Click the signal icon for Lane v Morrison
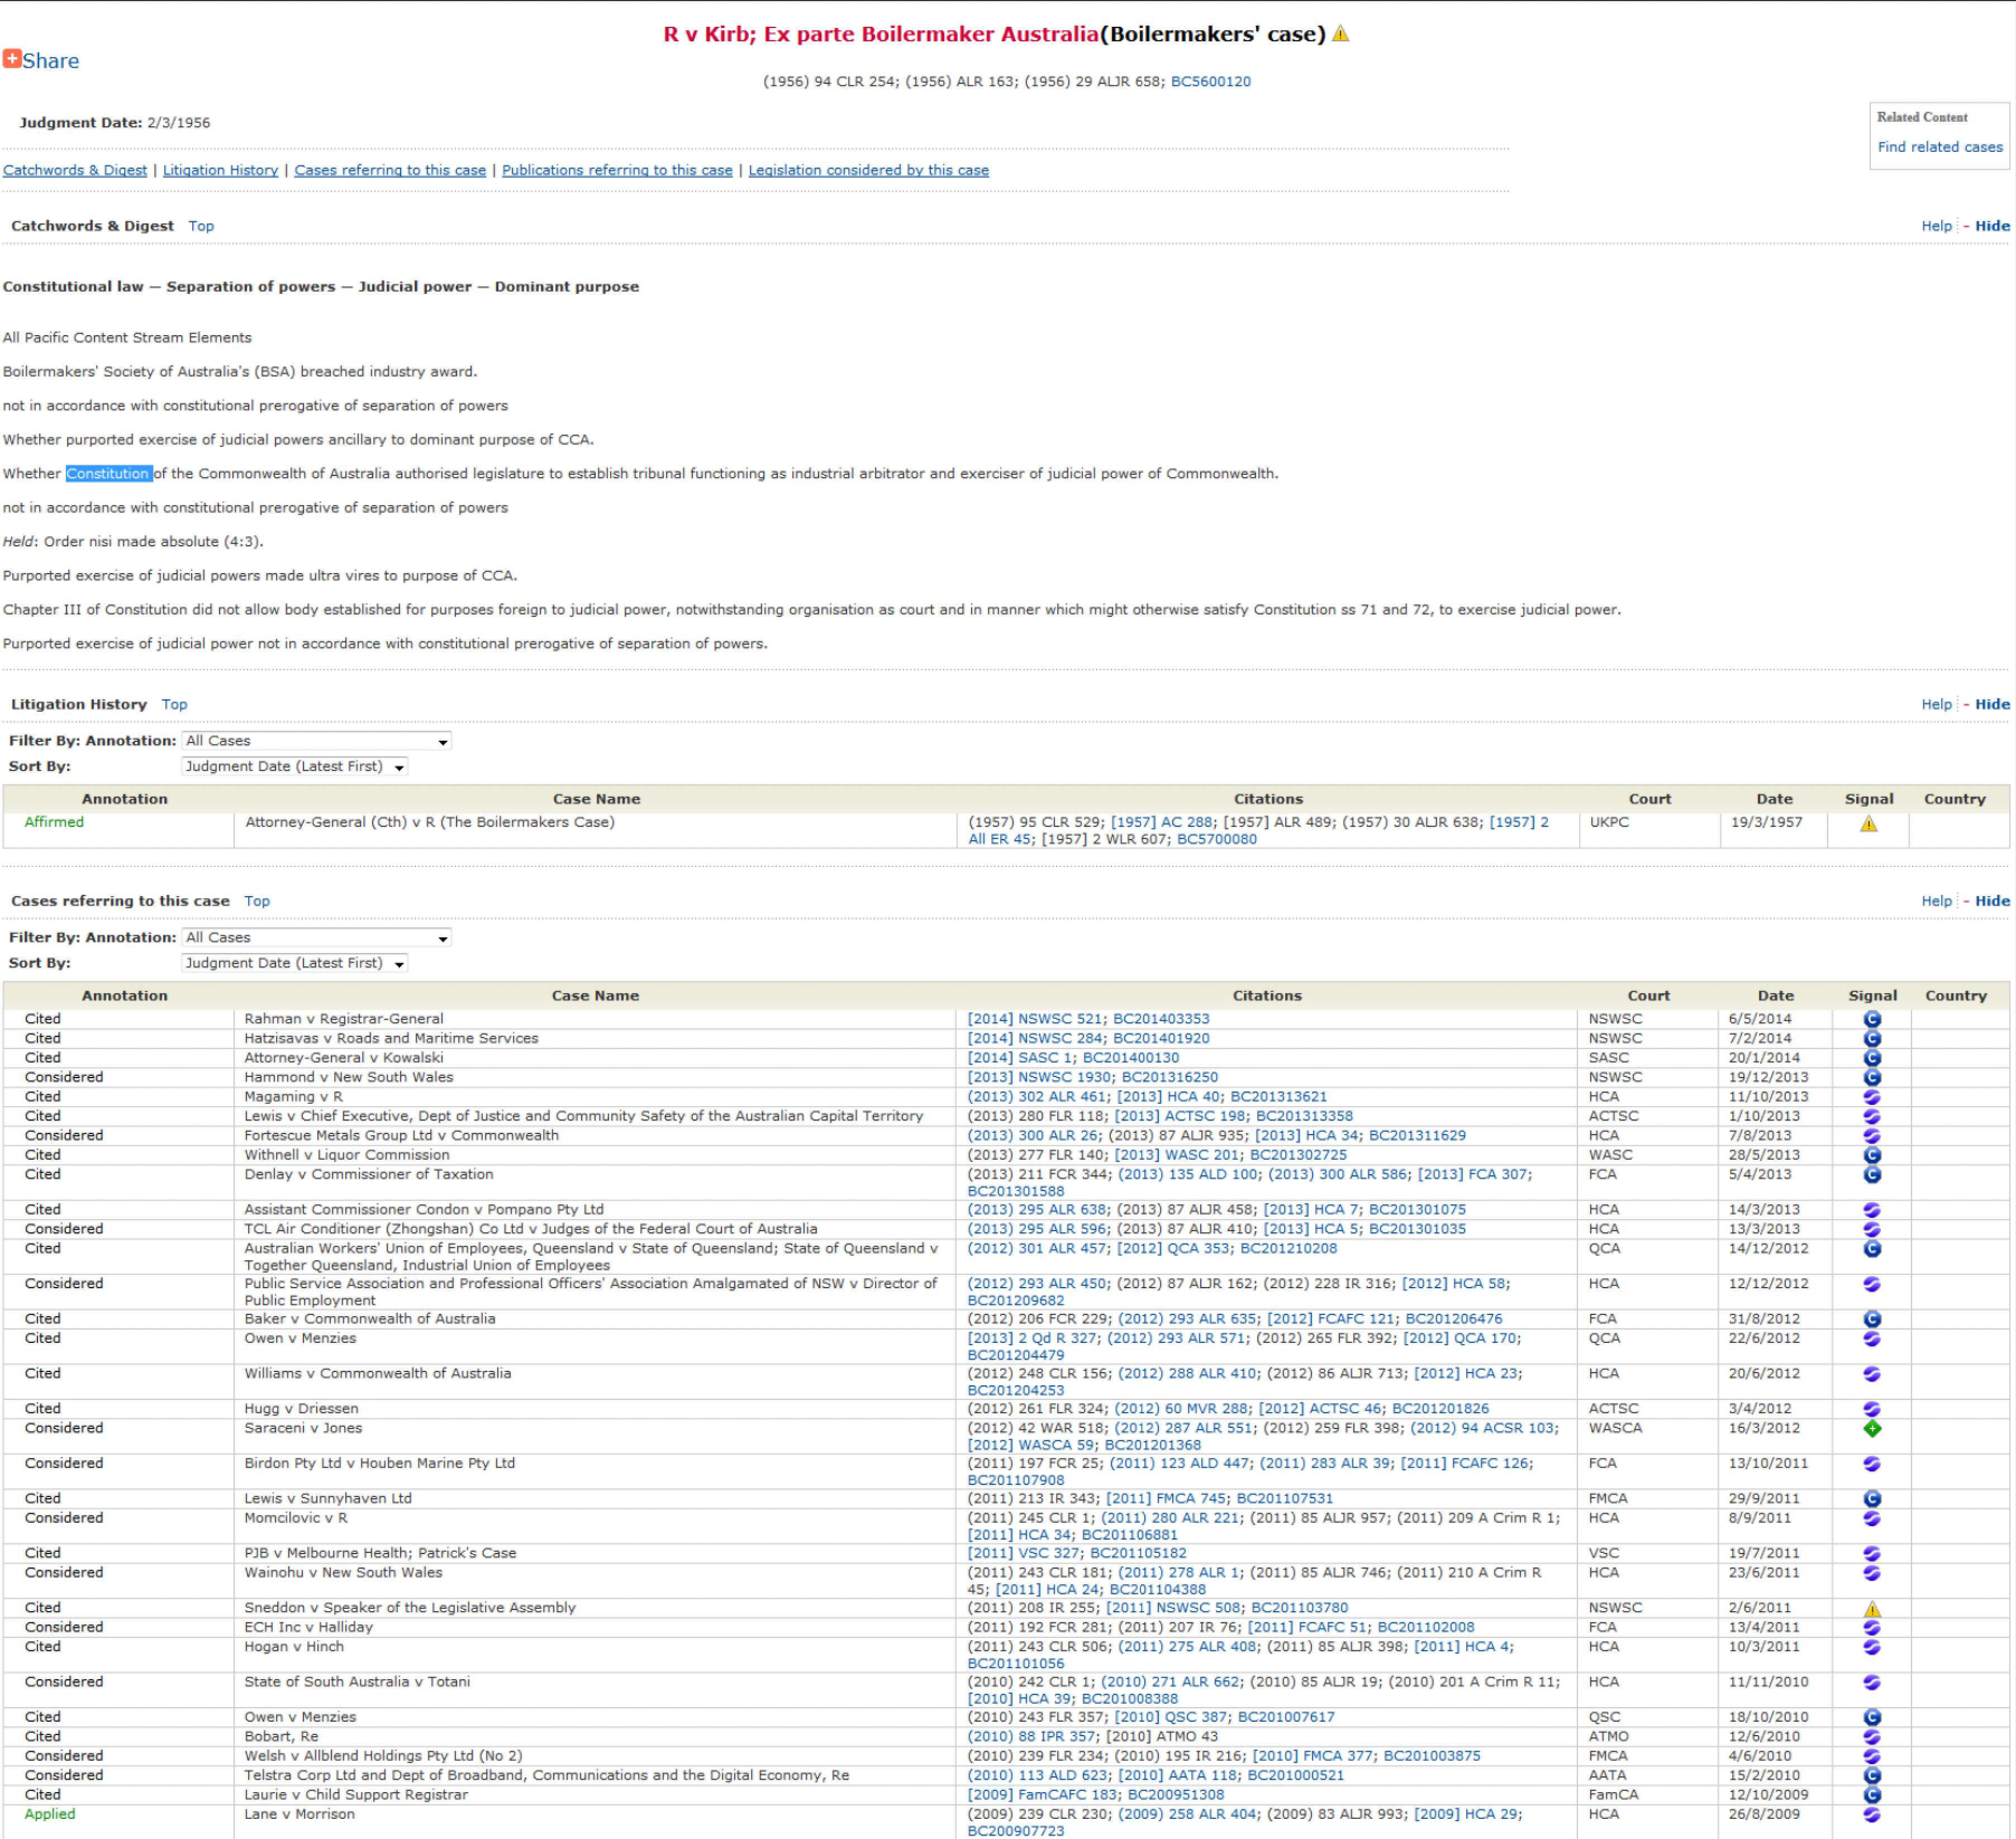The image size is (2016, 1839). 1872,1815
